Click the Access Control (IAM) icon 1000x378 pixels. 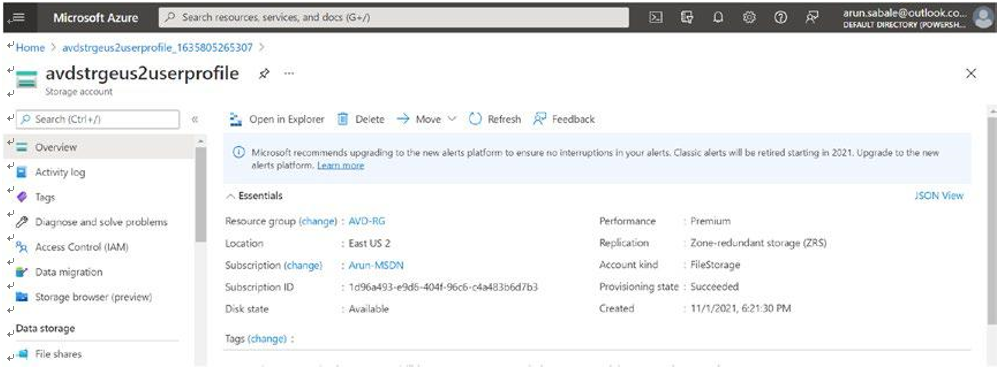click(22, 247)
